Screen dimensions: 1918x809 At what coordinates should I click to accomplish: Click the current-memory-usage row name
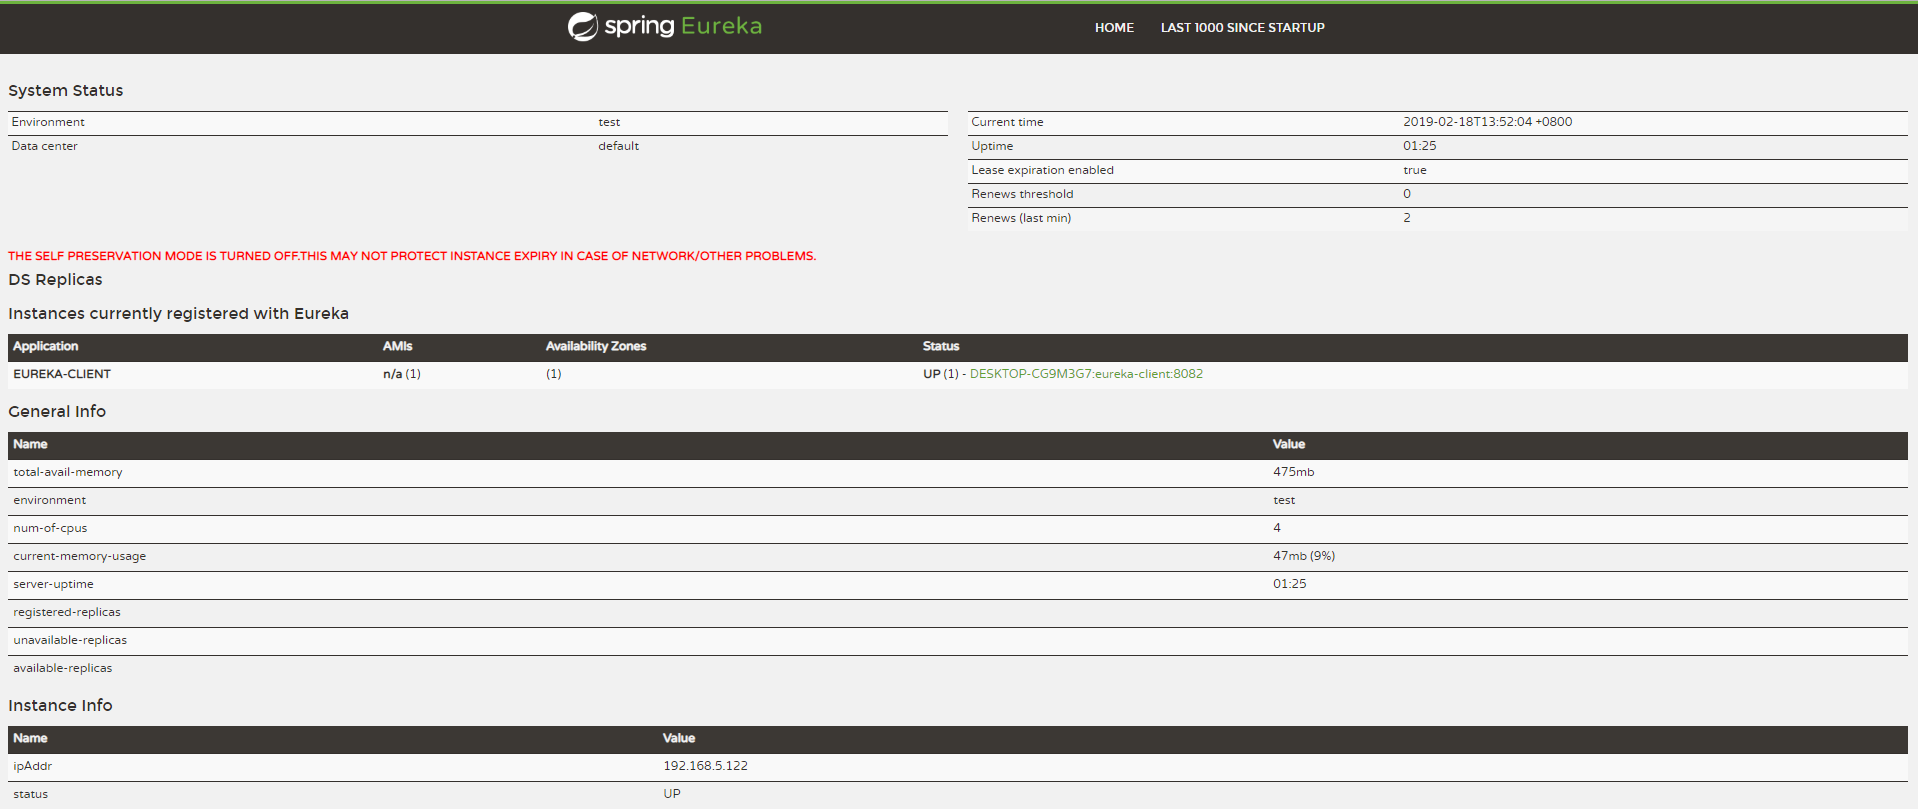79,556
